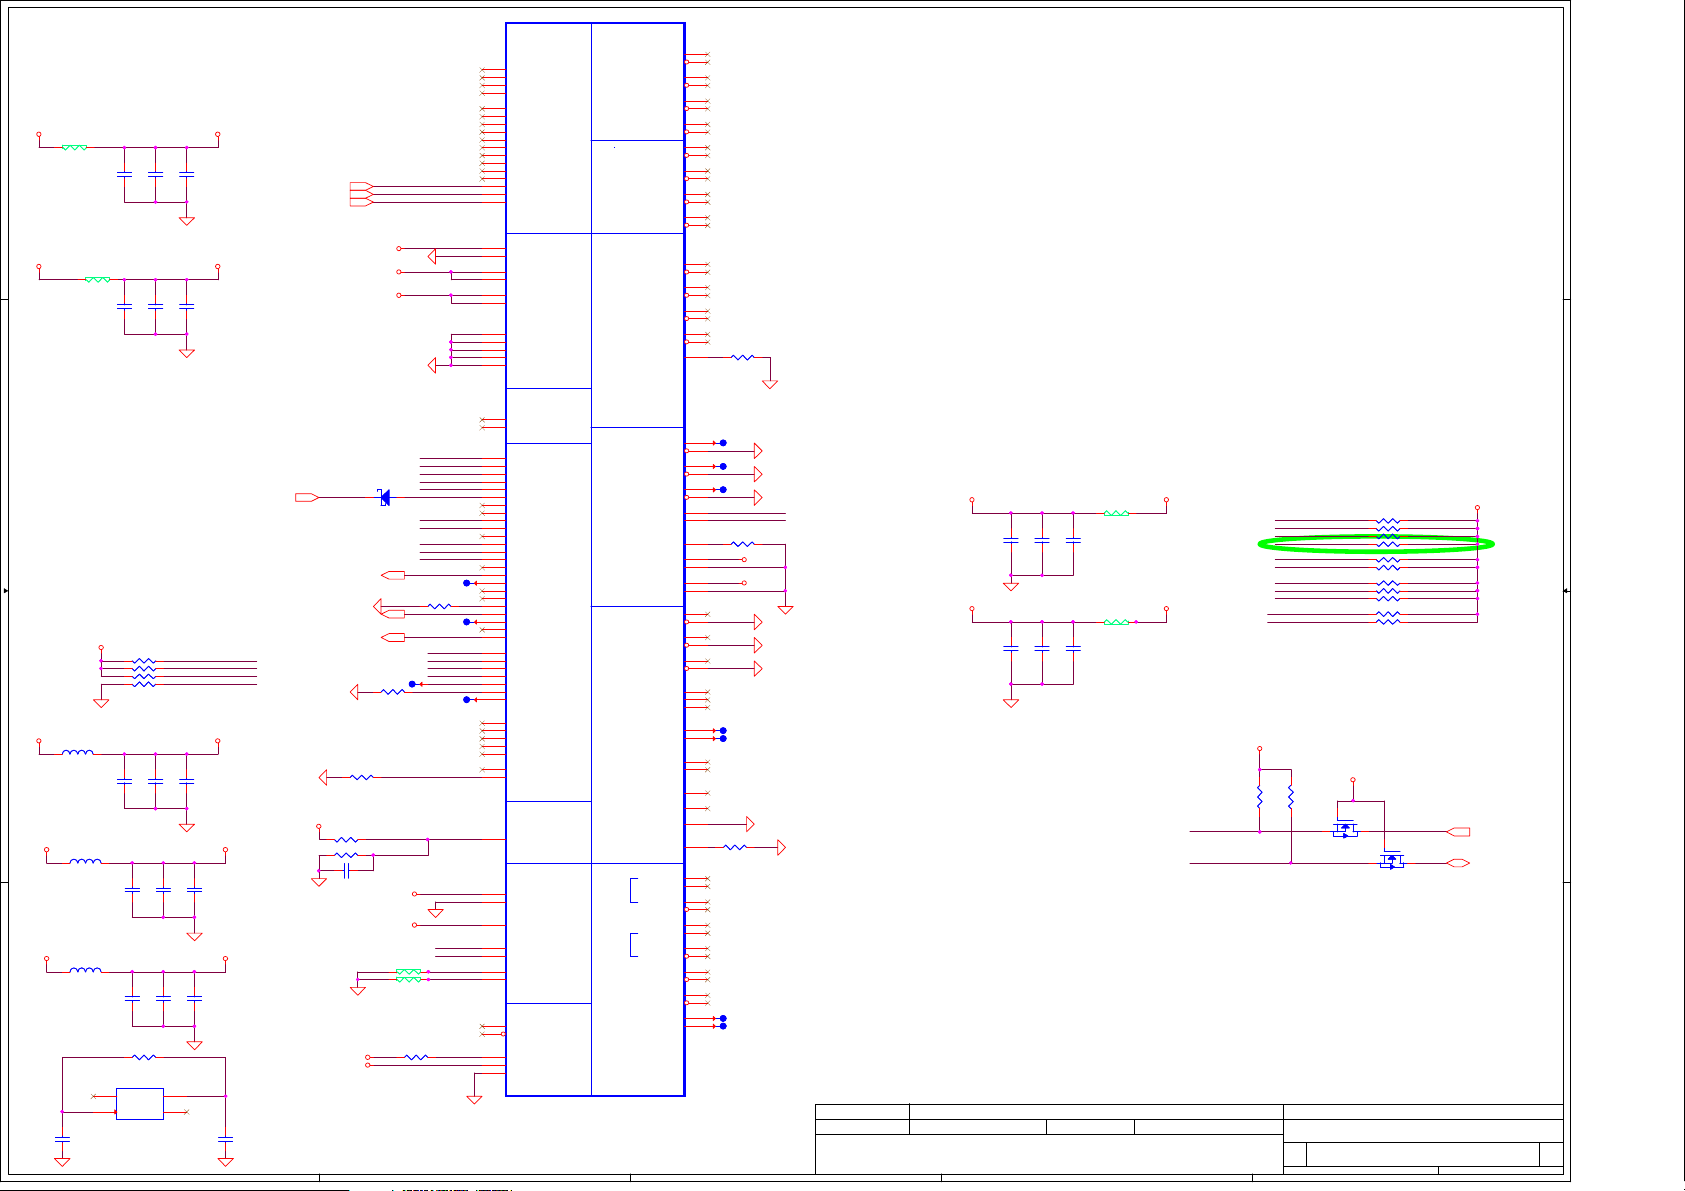Select the upper MOSFET transistor symbol
Image resolution: width=1685 pixels, height=1191 pixels.
coord(1346,829)
